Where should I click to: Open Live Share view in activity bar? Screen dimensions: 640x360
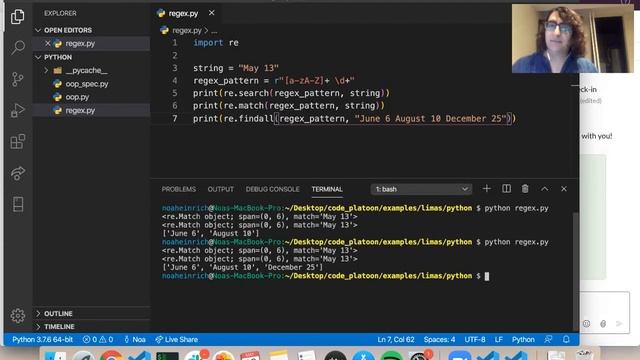[x=18, y=173]
